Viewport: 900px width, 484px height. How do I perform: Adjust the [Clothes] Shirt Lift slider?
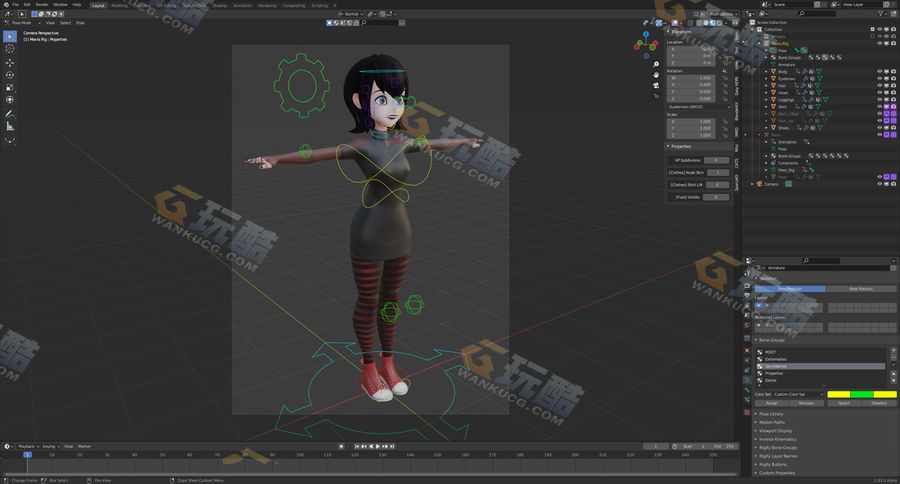[717, 185]
